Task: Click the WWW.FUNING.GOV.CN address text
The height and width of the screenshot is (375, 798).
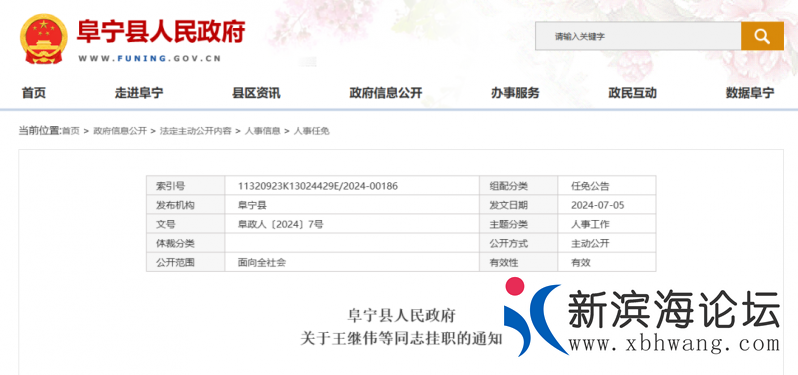Action: [x=150, y=59]
